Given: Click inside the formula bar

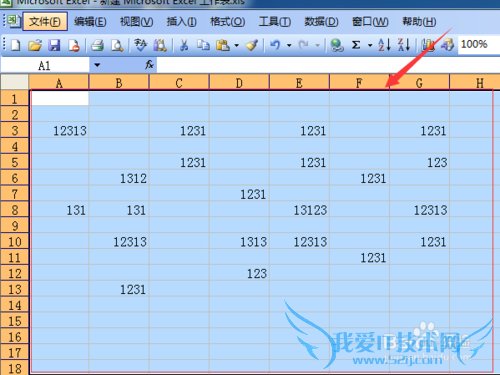Looking at the screenshot, I should (x=328, y=65).
